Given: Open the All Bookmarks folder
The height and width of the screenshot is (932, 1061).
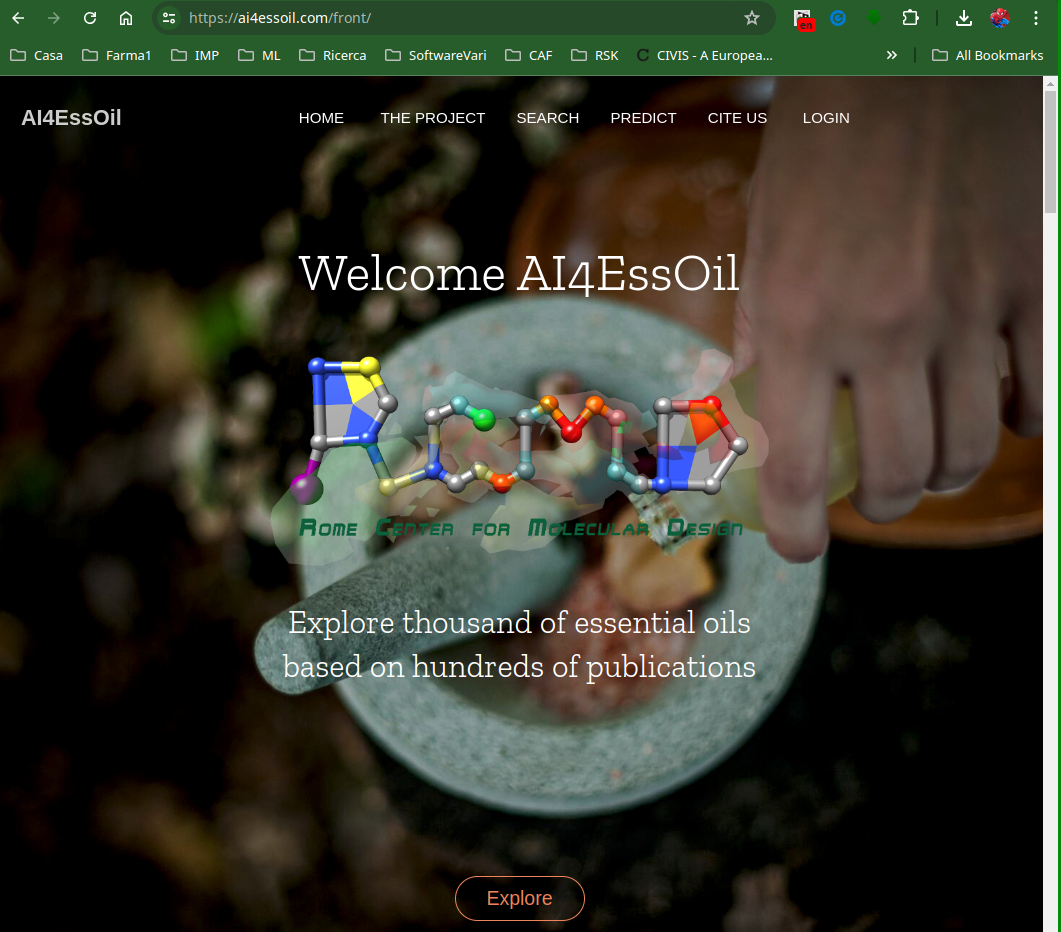Looking at the screenshot, I should point(988,56).
